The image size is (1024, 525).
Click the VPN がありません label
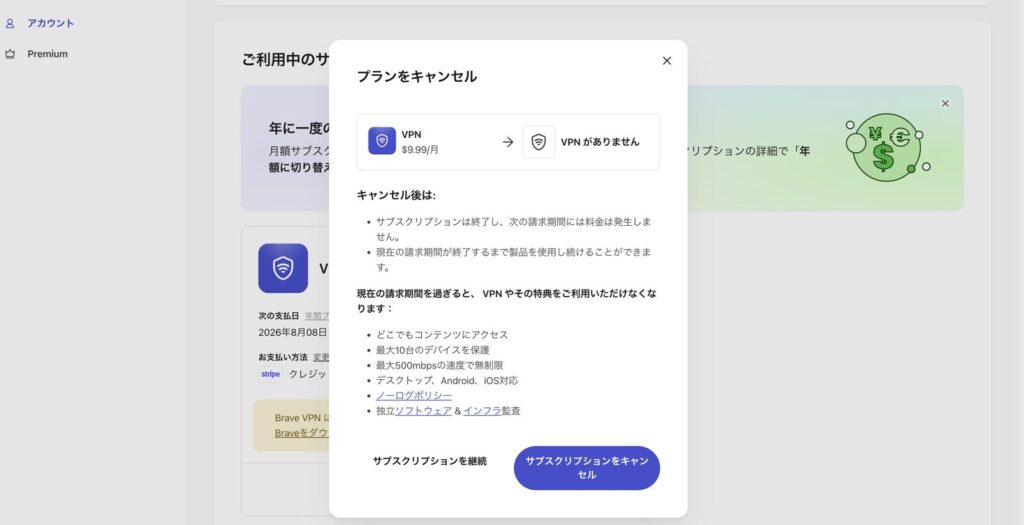click(600, 142)
